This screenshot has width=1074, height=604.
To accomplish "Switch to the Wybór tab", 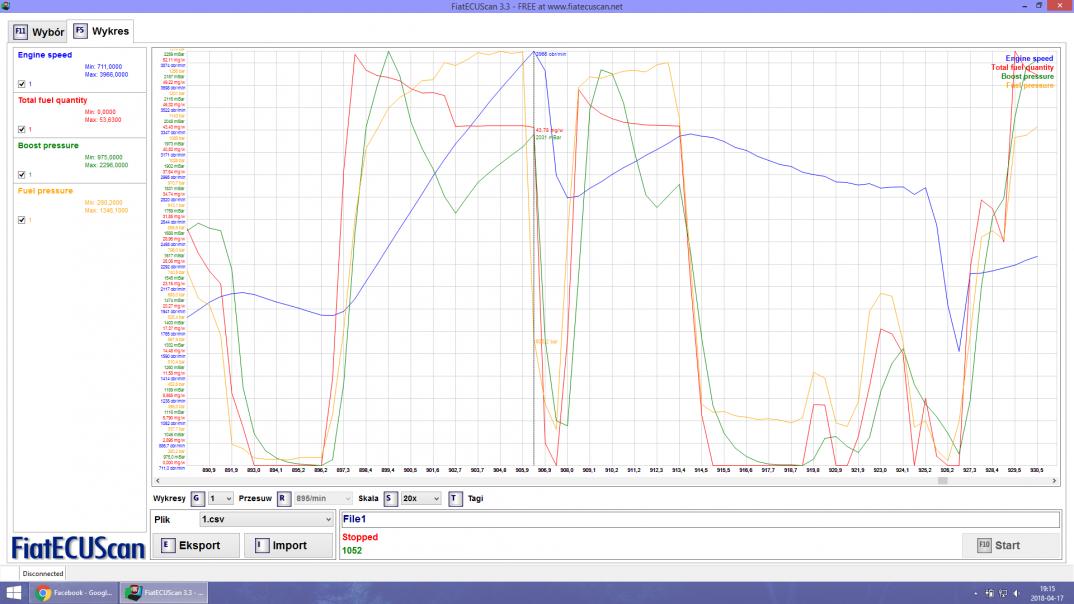I will [40, 32].
